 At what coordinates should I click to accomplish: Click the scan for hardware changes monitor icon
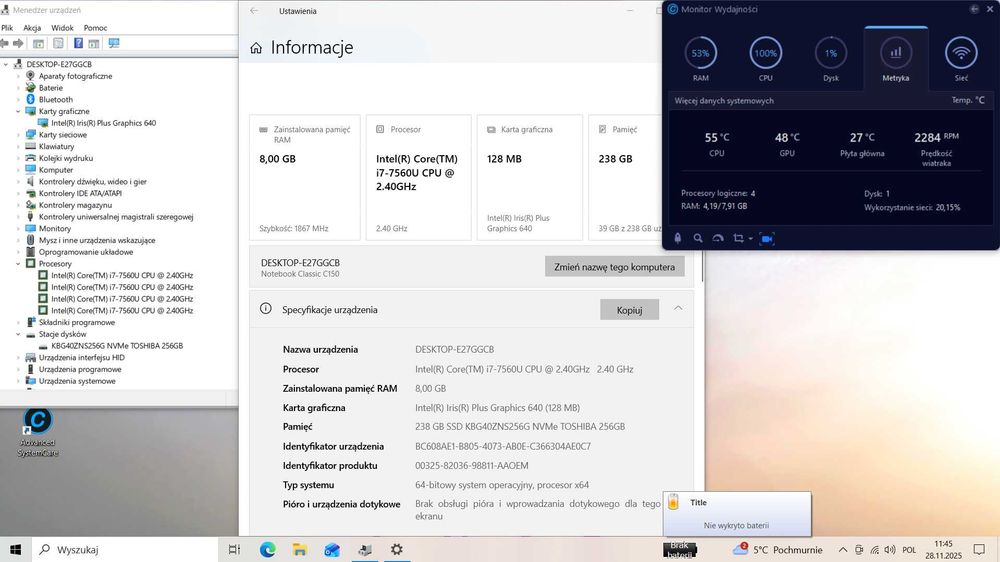(114, 43)
